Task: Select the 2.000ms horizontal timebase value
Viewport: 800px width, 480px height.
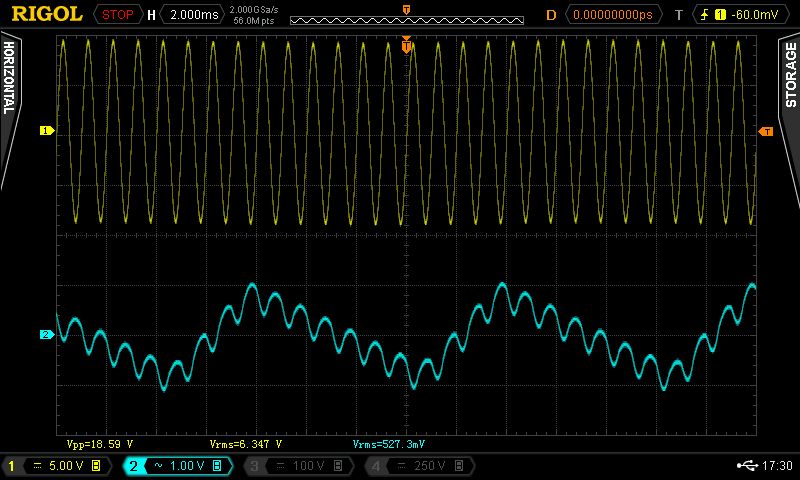Action: [x=192, y=14]
